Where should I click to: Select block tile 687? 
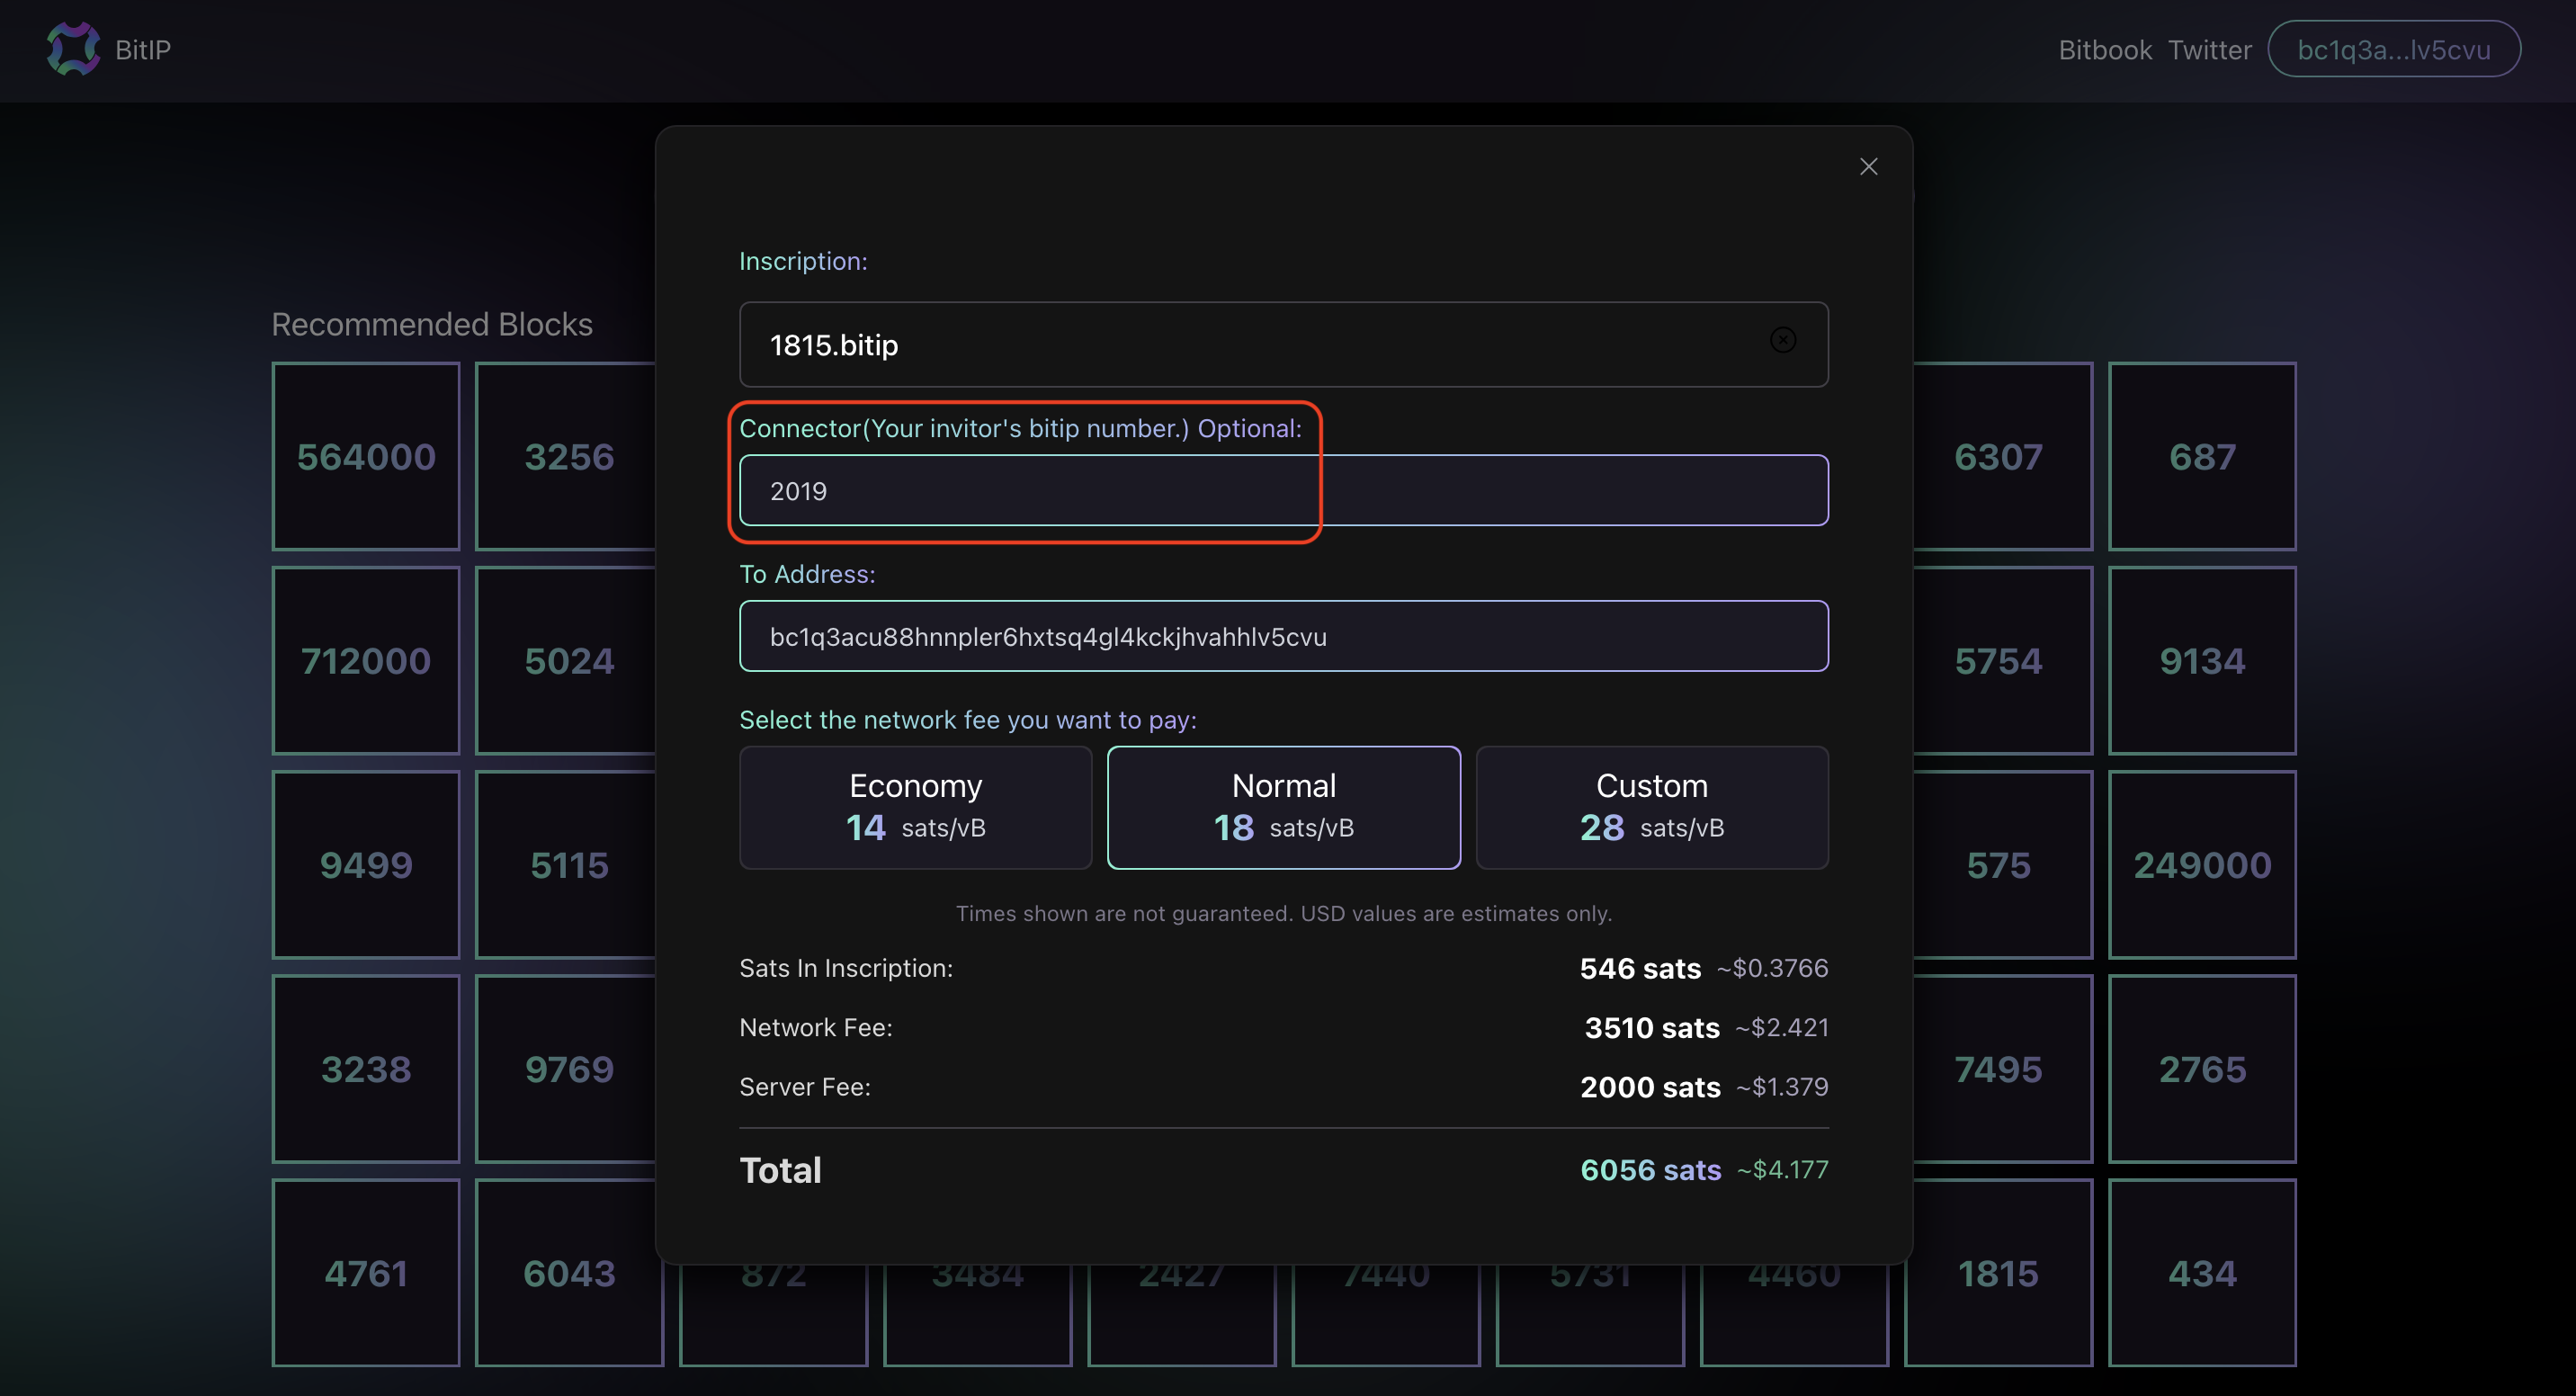point(2202,457)
